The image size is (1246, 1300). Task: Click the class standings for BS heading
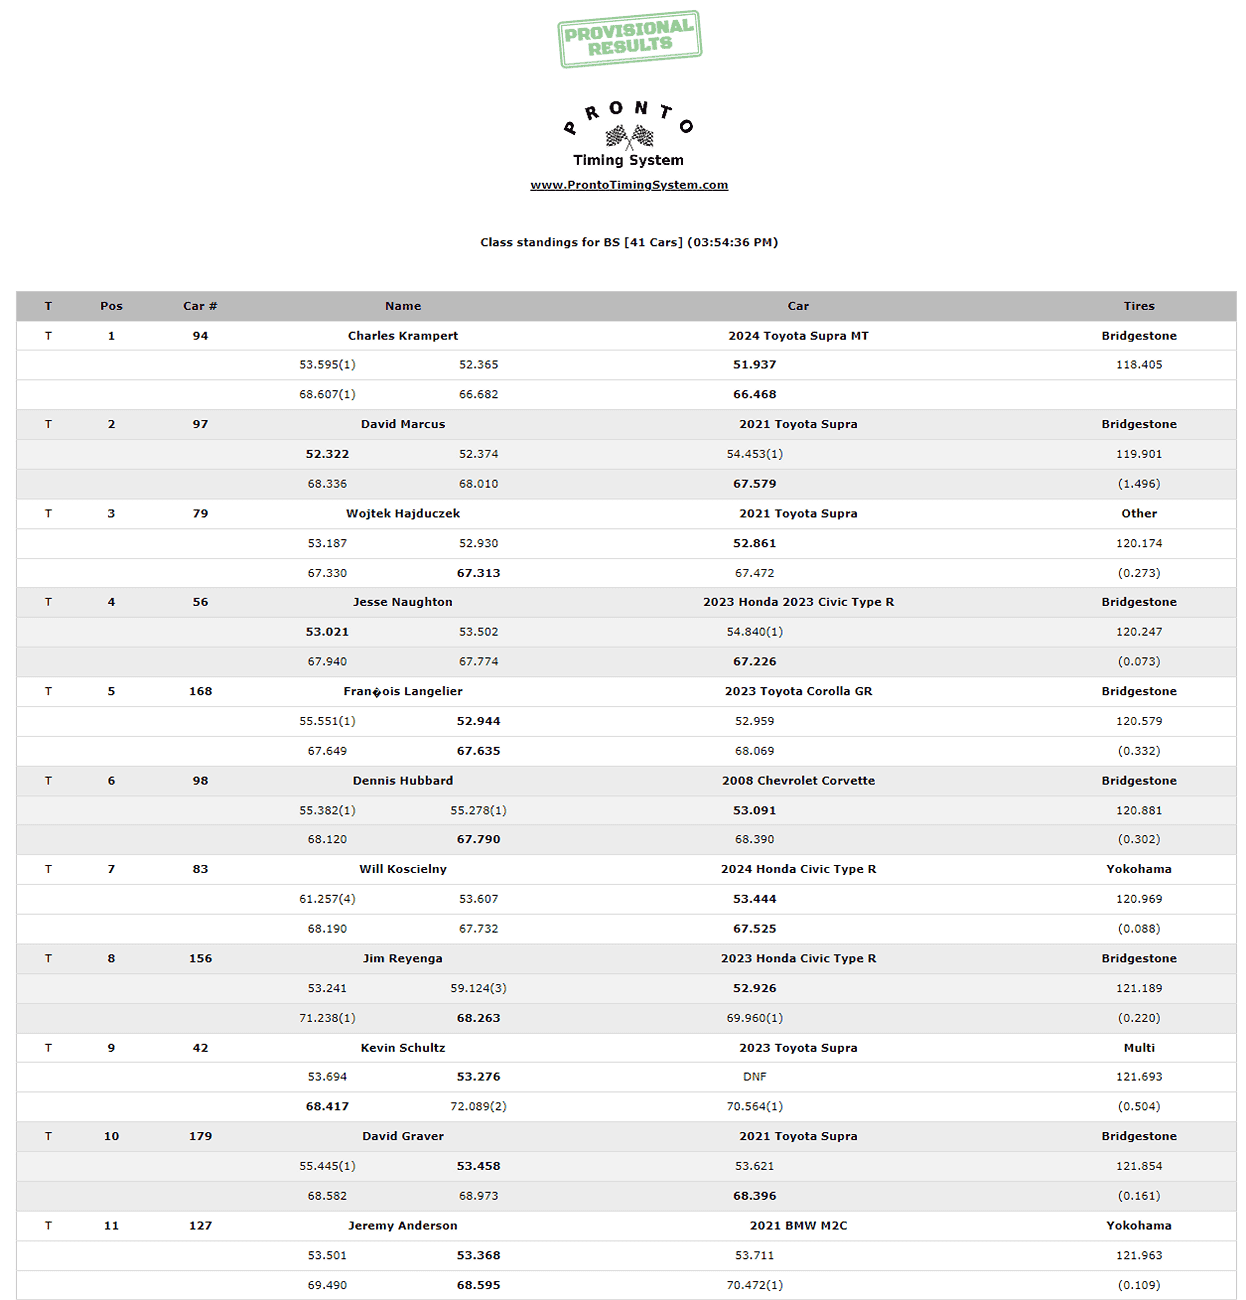click(x=629, y=242)
